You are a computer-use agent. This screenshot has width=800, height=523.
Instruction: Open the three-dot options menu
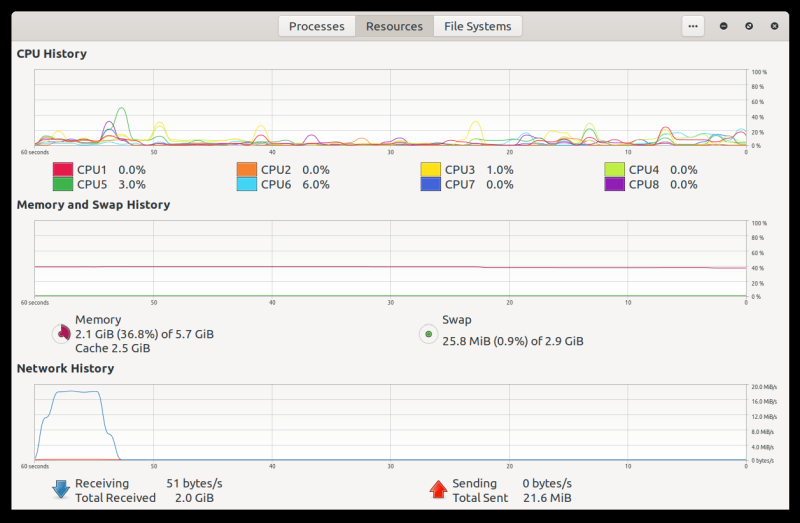pyautogui.click(x=693, y=26)
